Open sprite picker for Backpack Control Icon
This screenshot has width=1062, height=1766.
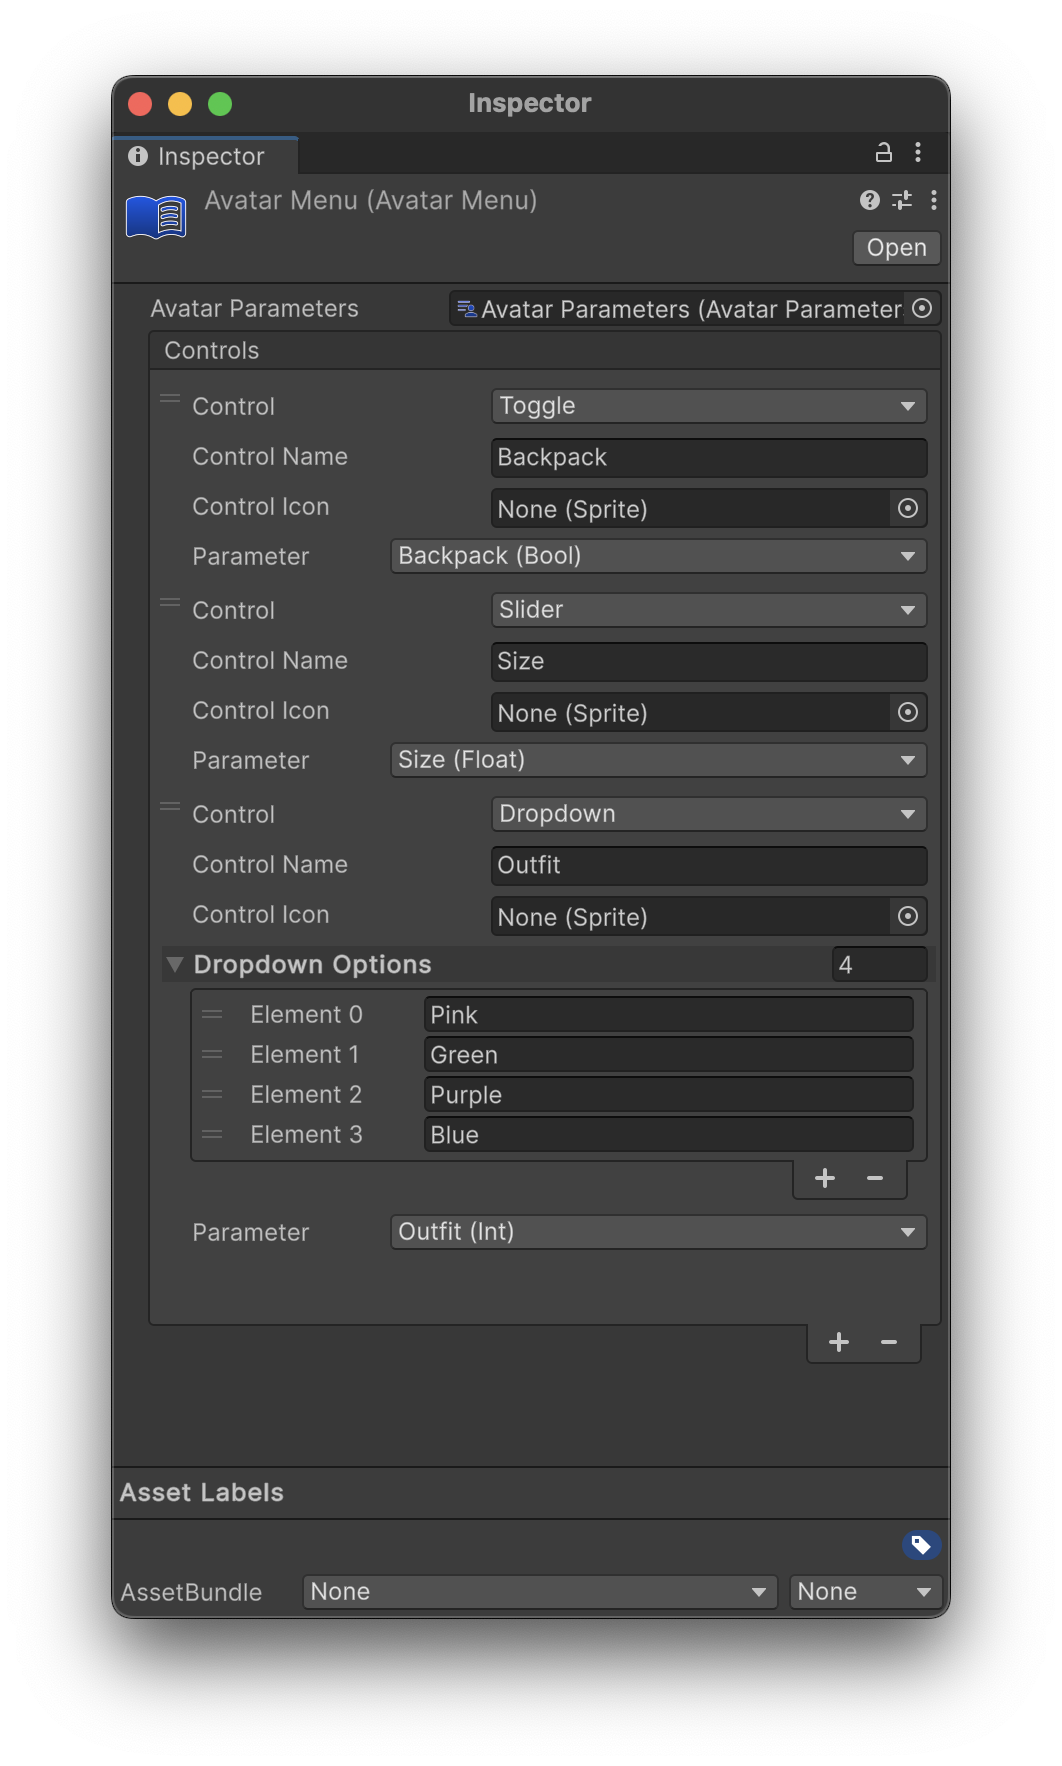click(x=908, y=509)
